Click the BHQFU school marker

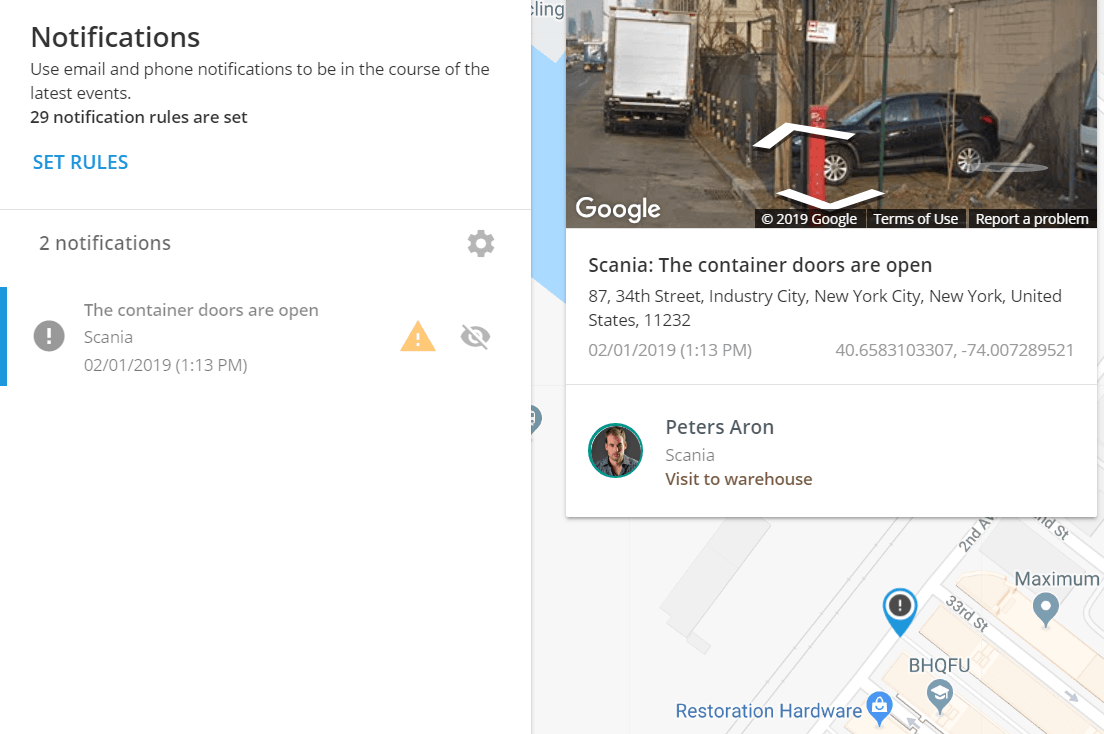[939, 697]
